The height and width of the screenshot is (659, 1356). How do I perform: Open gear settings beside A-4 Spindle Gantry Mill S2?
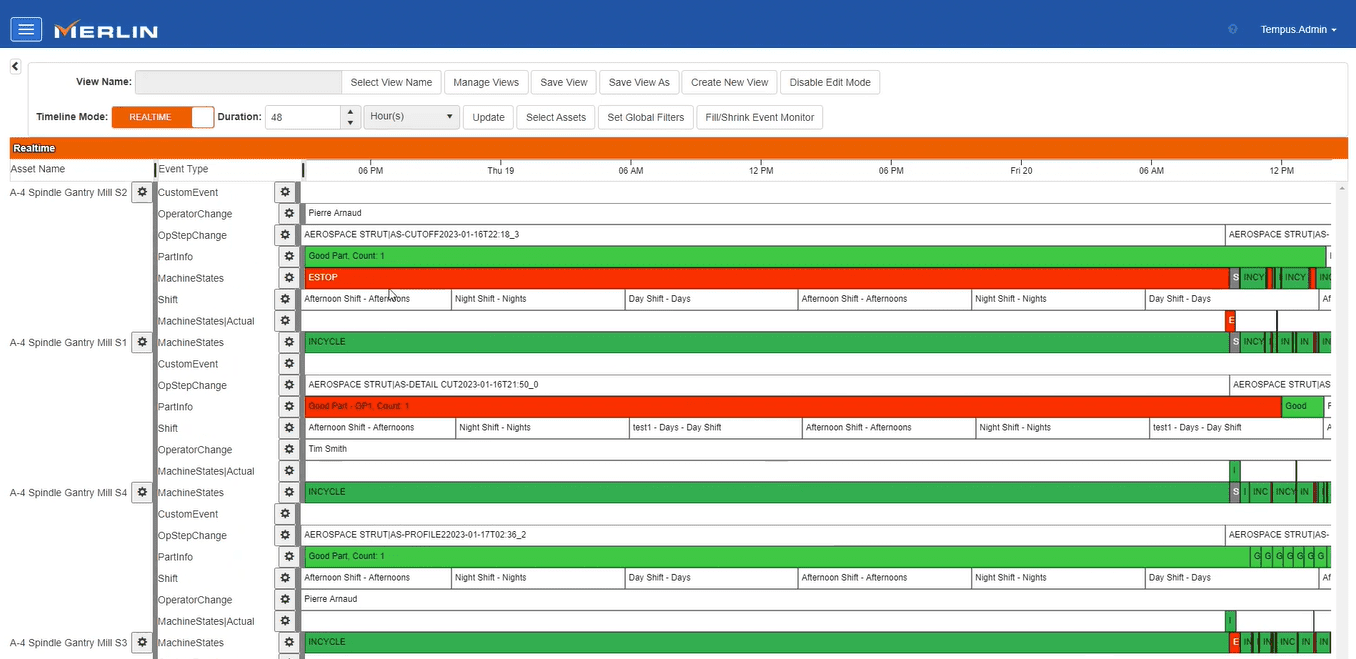(141, 192)
